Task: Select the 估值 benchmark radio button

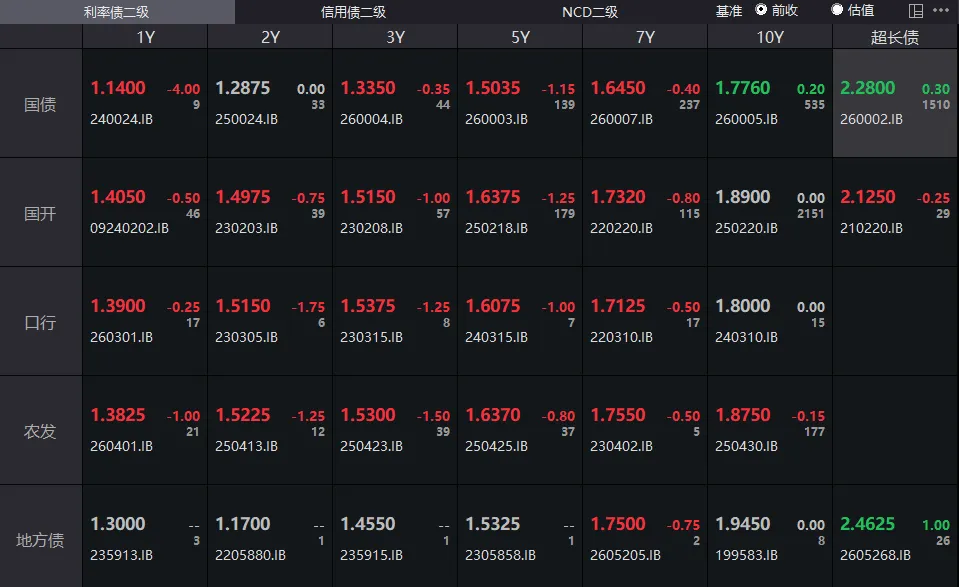Action: point(837,9)
